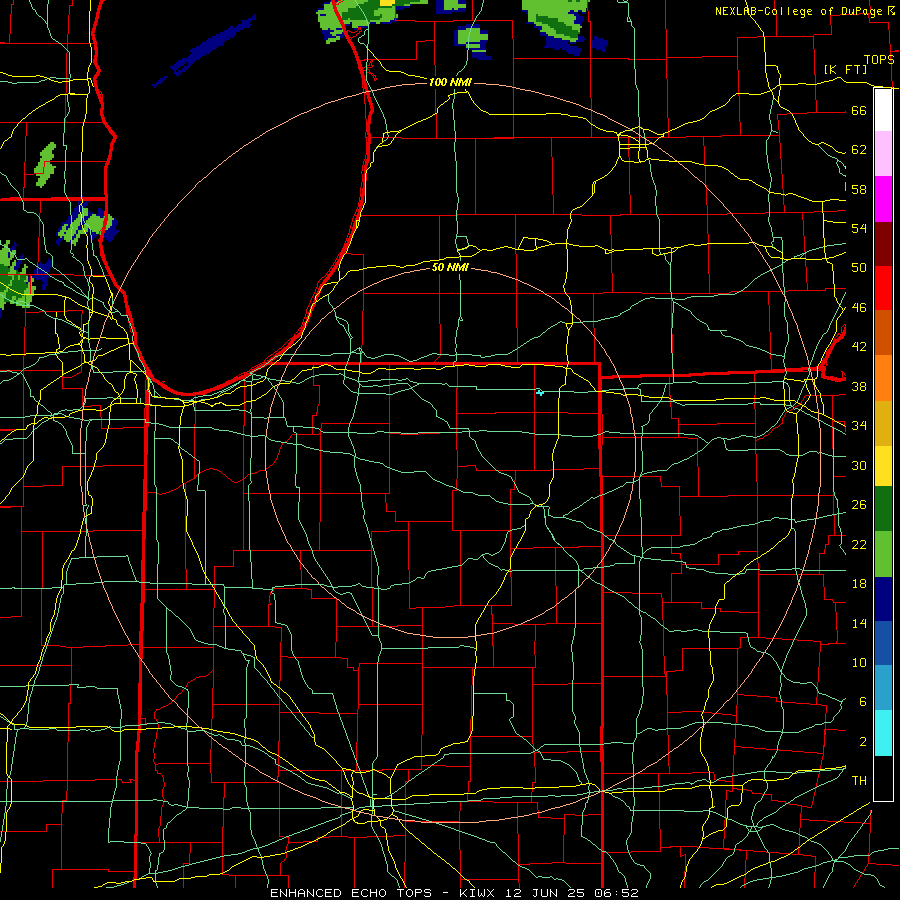Select the '54' scale value
The height and width of the screenshot is (900, 900).
pyautogui.click(x=859, y=228)
